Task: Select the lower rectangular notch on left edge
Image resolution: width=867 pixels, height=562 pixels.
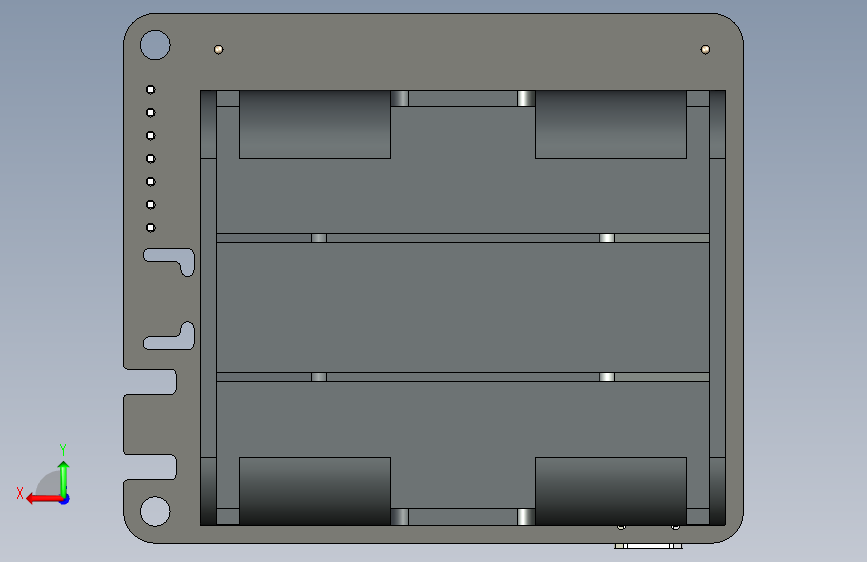Action: click(x=150, y=467)
